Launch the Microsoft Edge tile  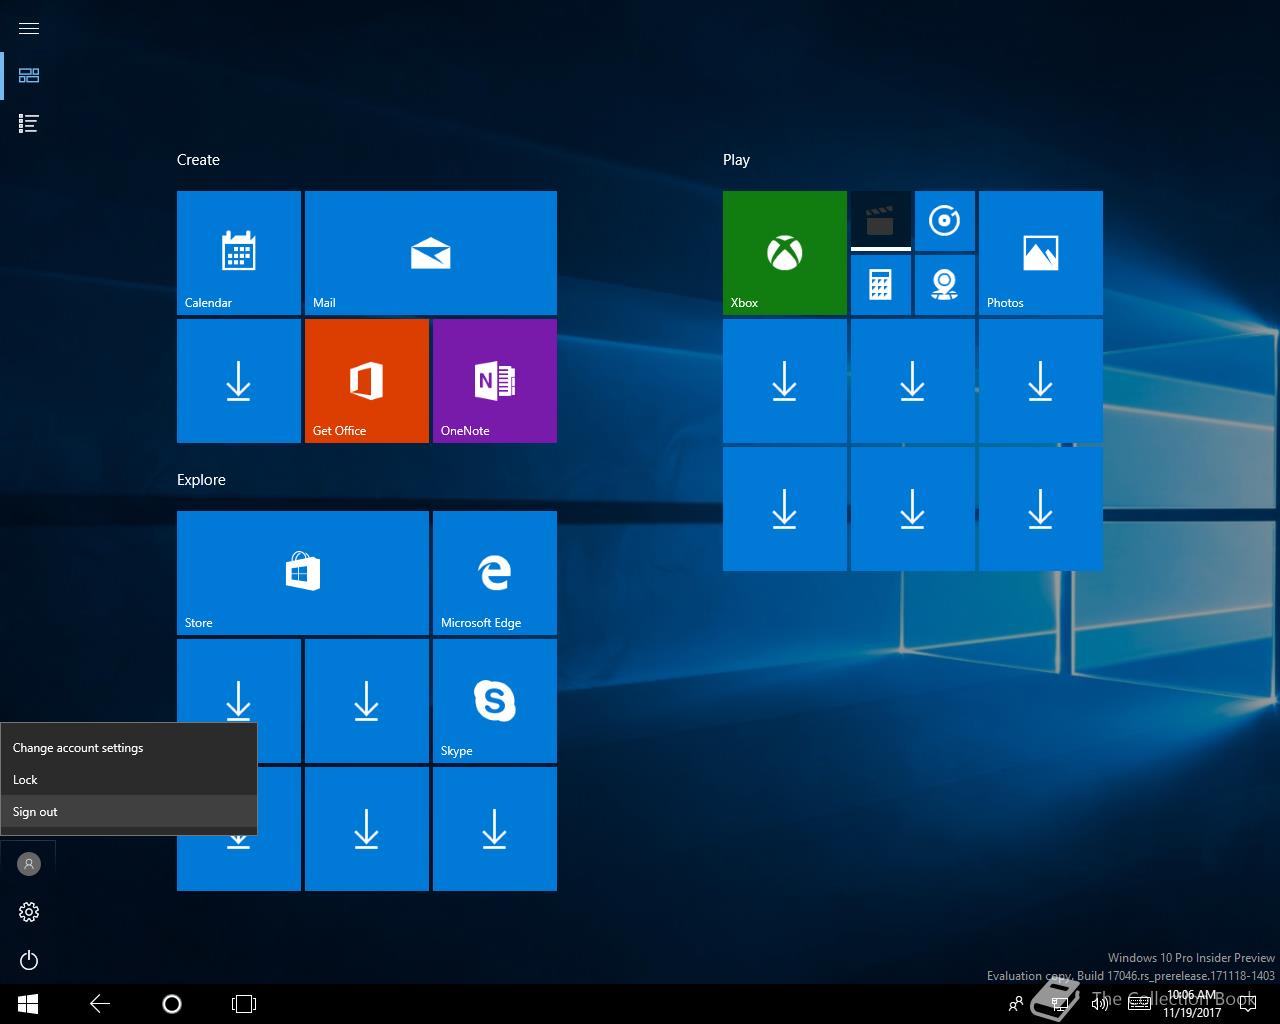click(x=495, y=573)
